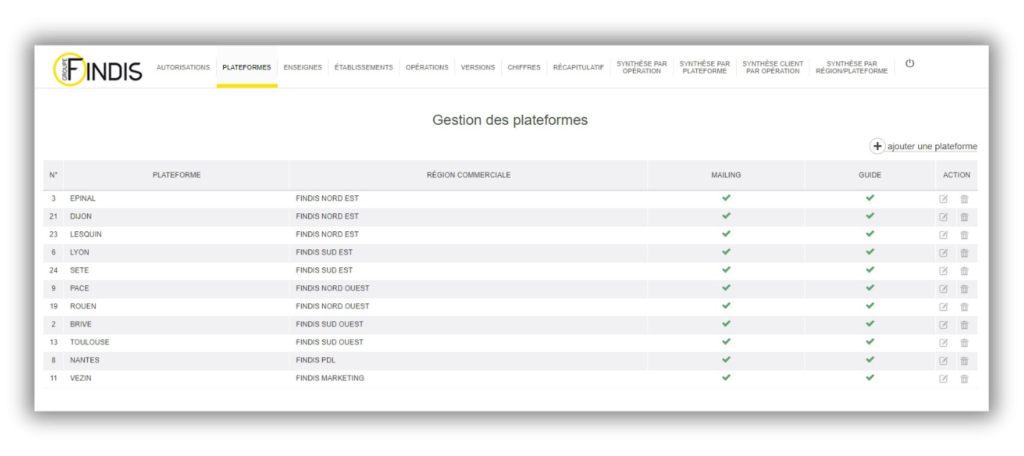Select the PACE platform name cell
This screenshot has width=1024, height=456.
(x=80, y=288)
